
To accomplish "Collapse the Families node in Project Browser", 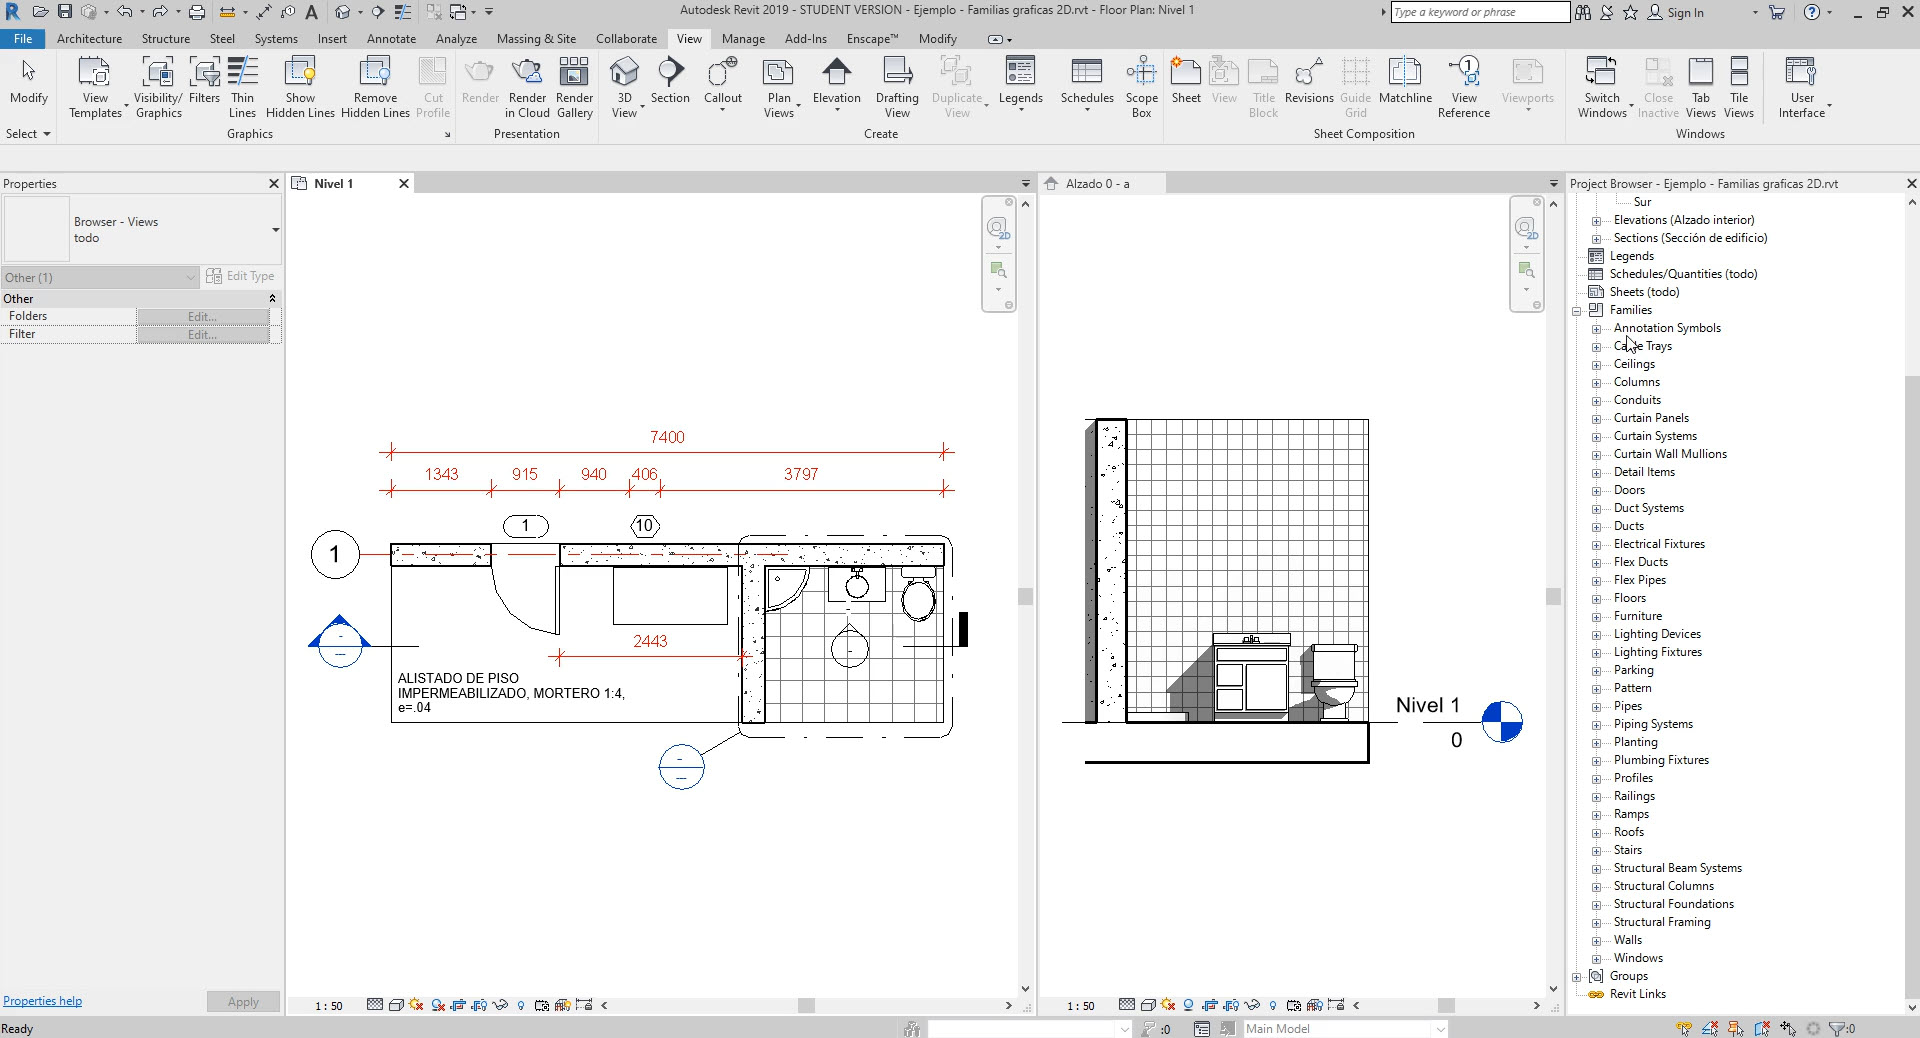I will click(x=1577, y=311).
